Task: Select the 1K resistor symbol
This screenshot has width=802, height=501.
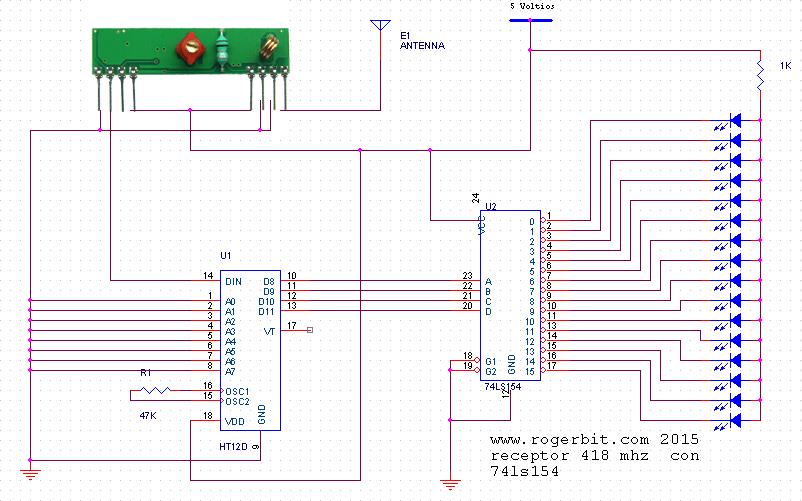Action: (760, 76)
